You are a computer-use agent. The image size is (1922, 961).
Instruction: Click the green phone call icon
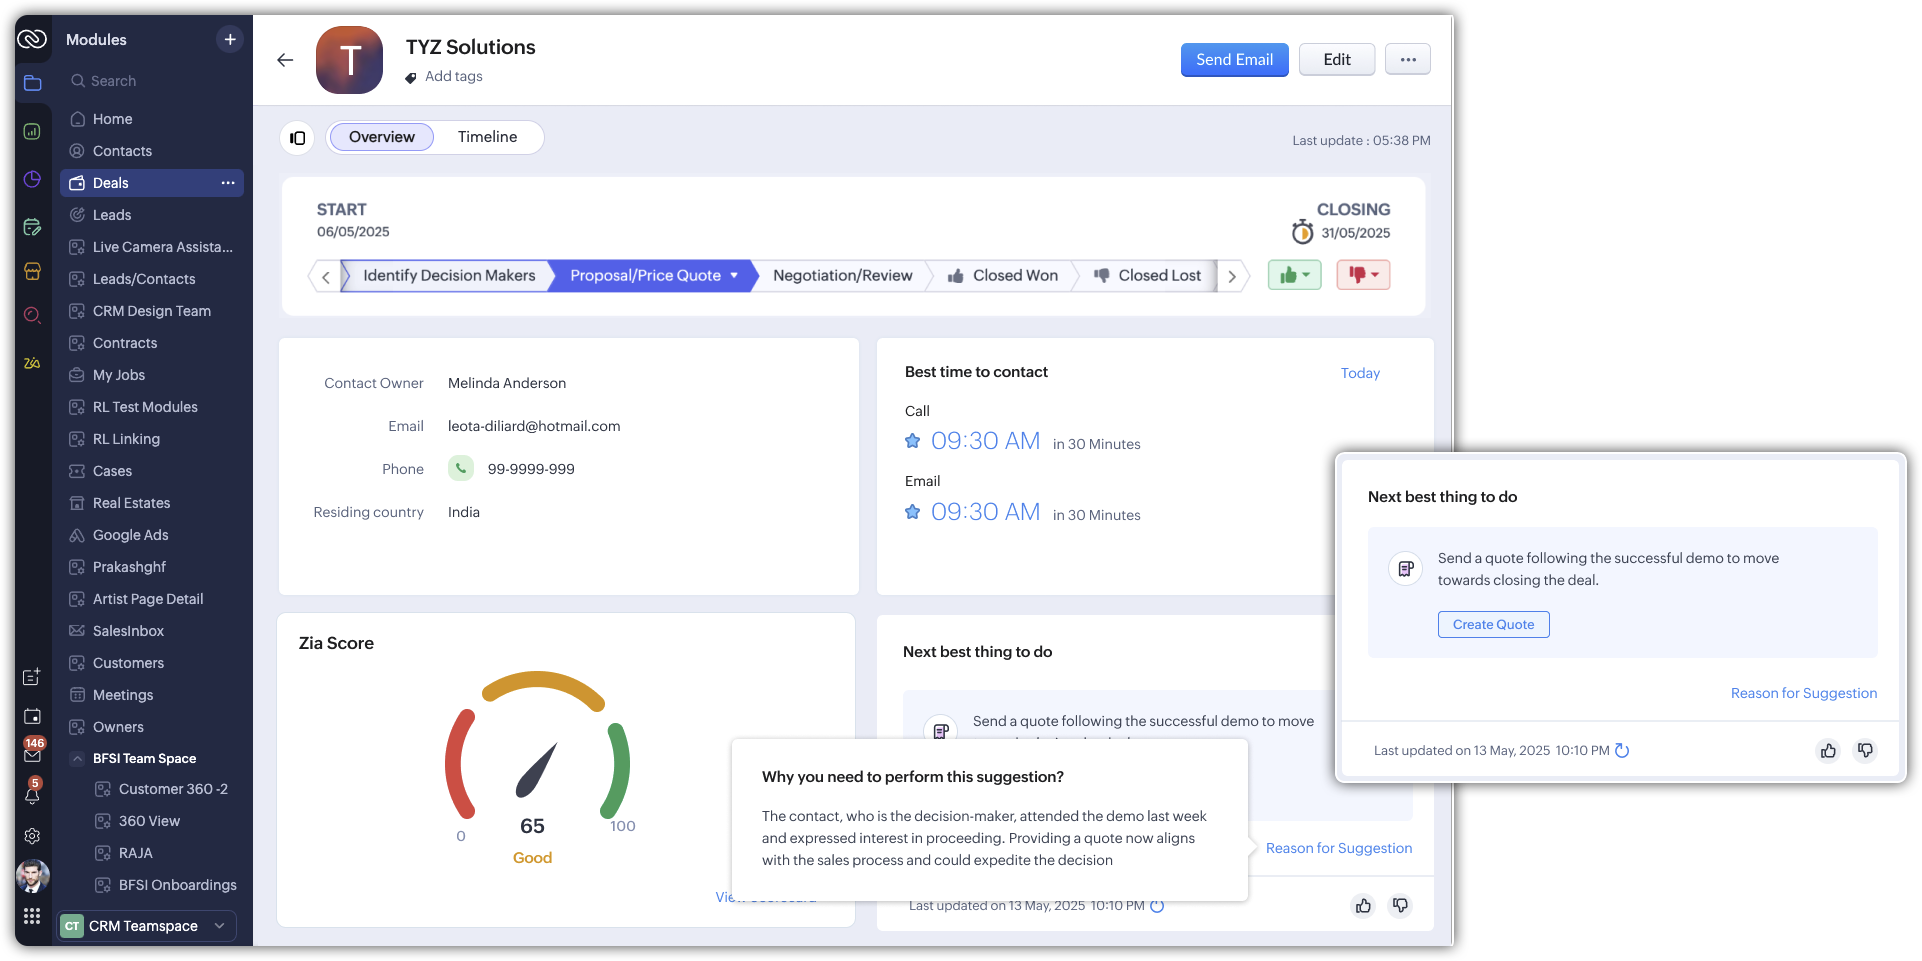461,468
